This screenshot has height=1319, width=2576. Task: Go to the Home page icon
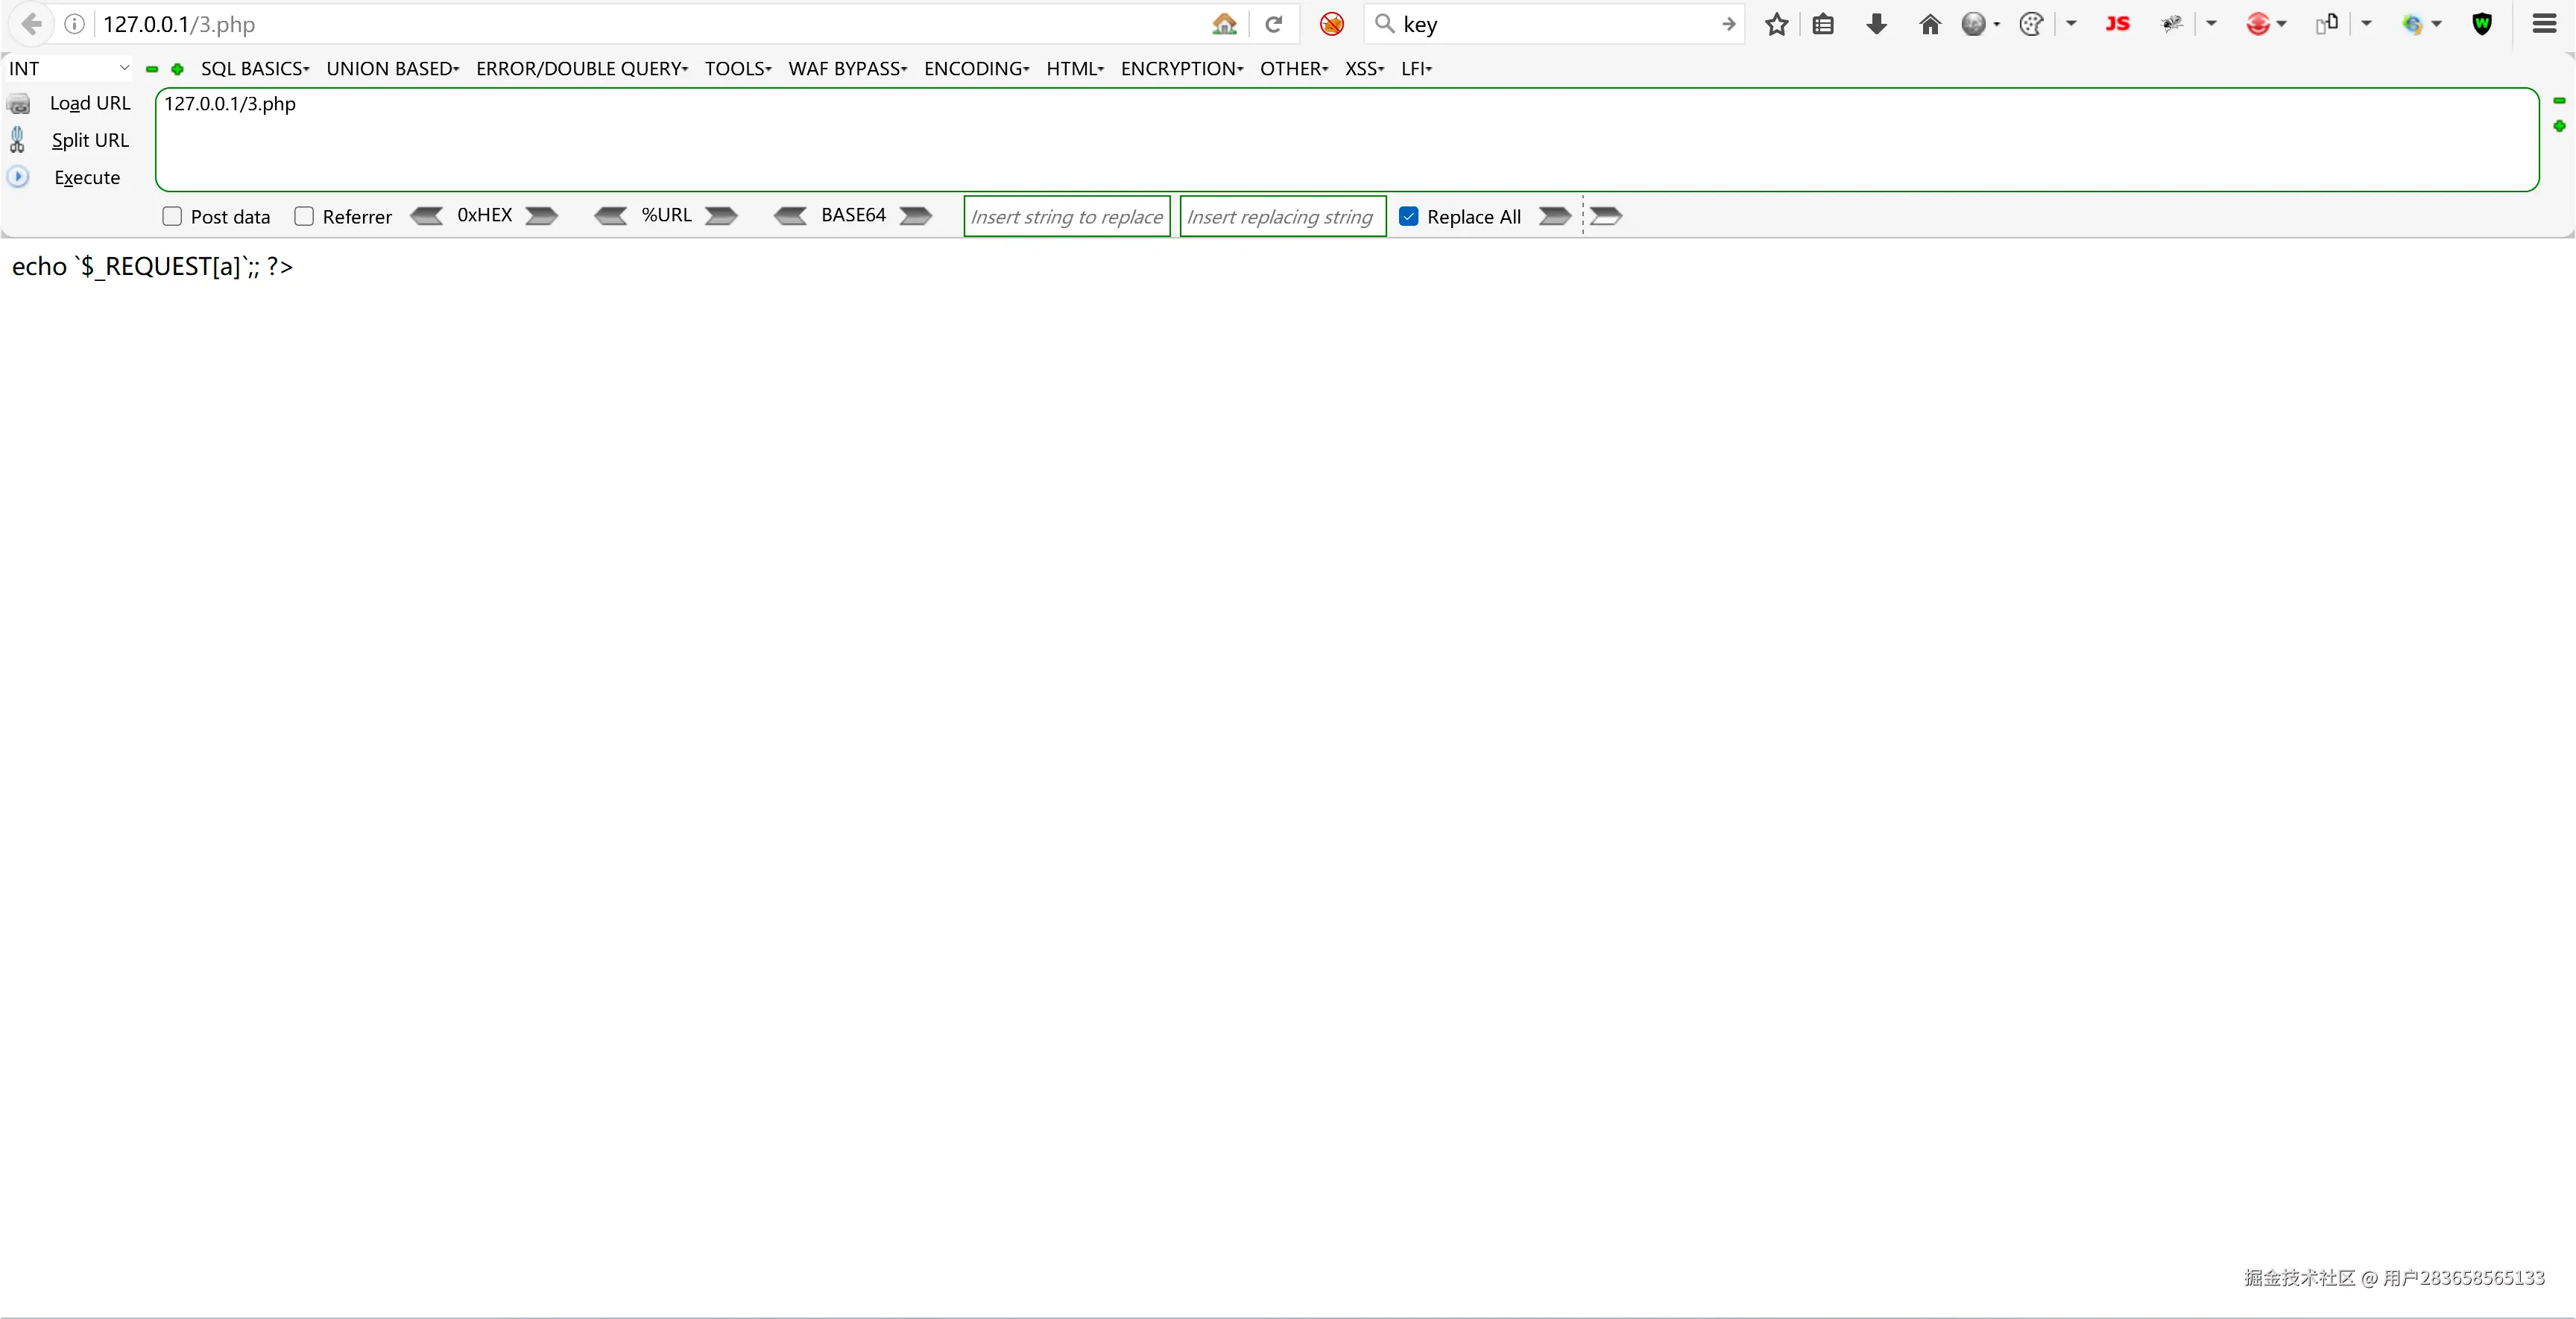click(x=1929, y=24)
